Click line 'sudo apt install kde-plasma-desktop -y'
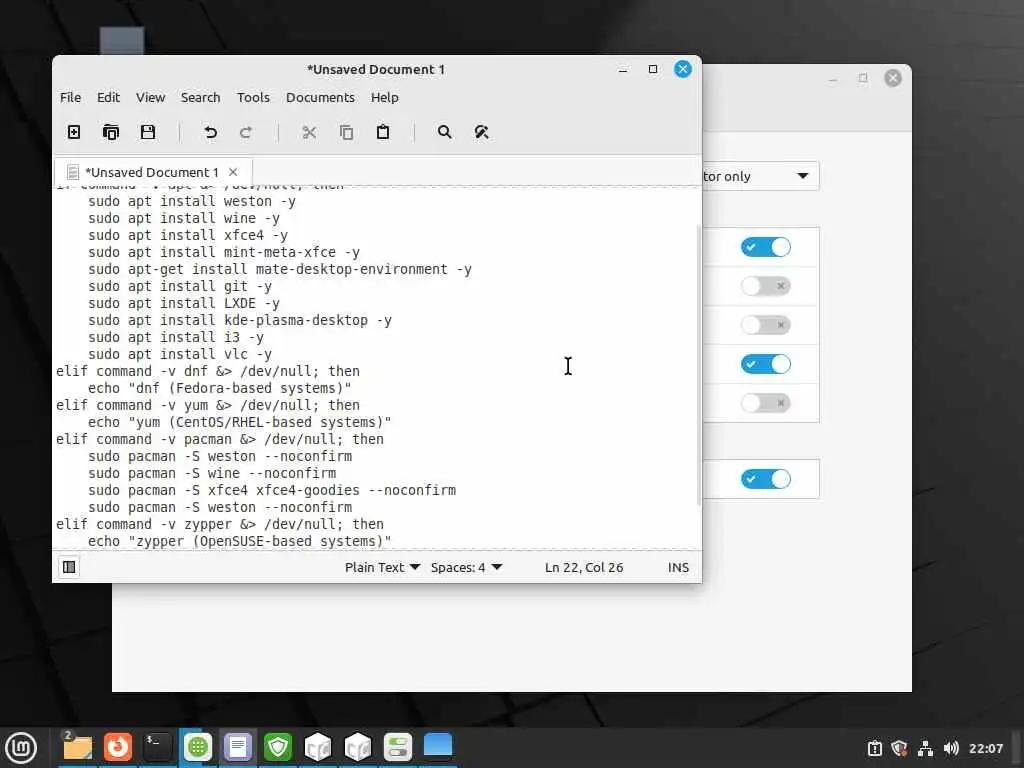Screen dimensions: 1024x768 (x=240, y=320)
